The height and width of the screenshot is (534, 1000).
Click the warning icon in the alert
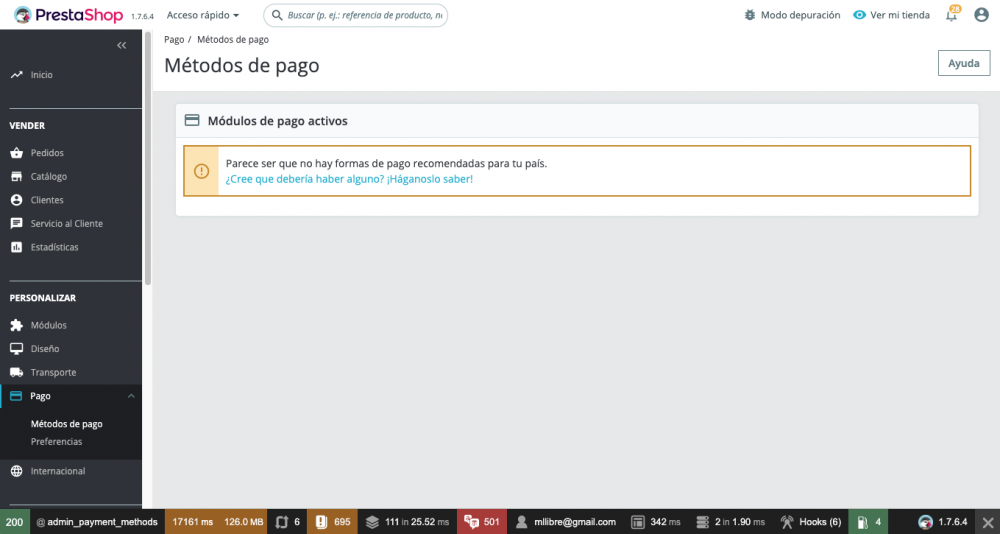[x=202, y=171]
